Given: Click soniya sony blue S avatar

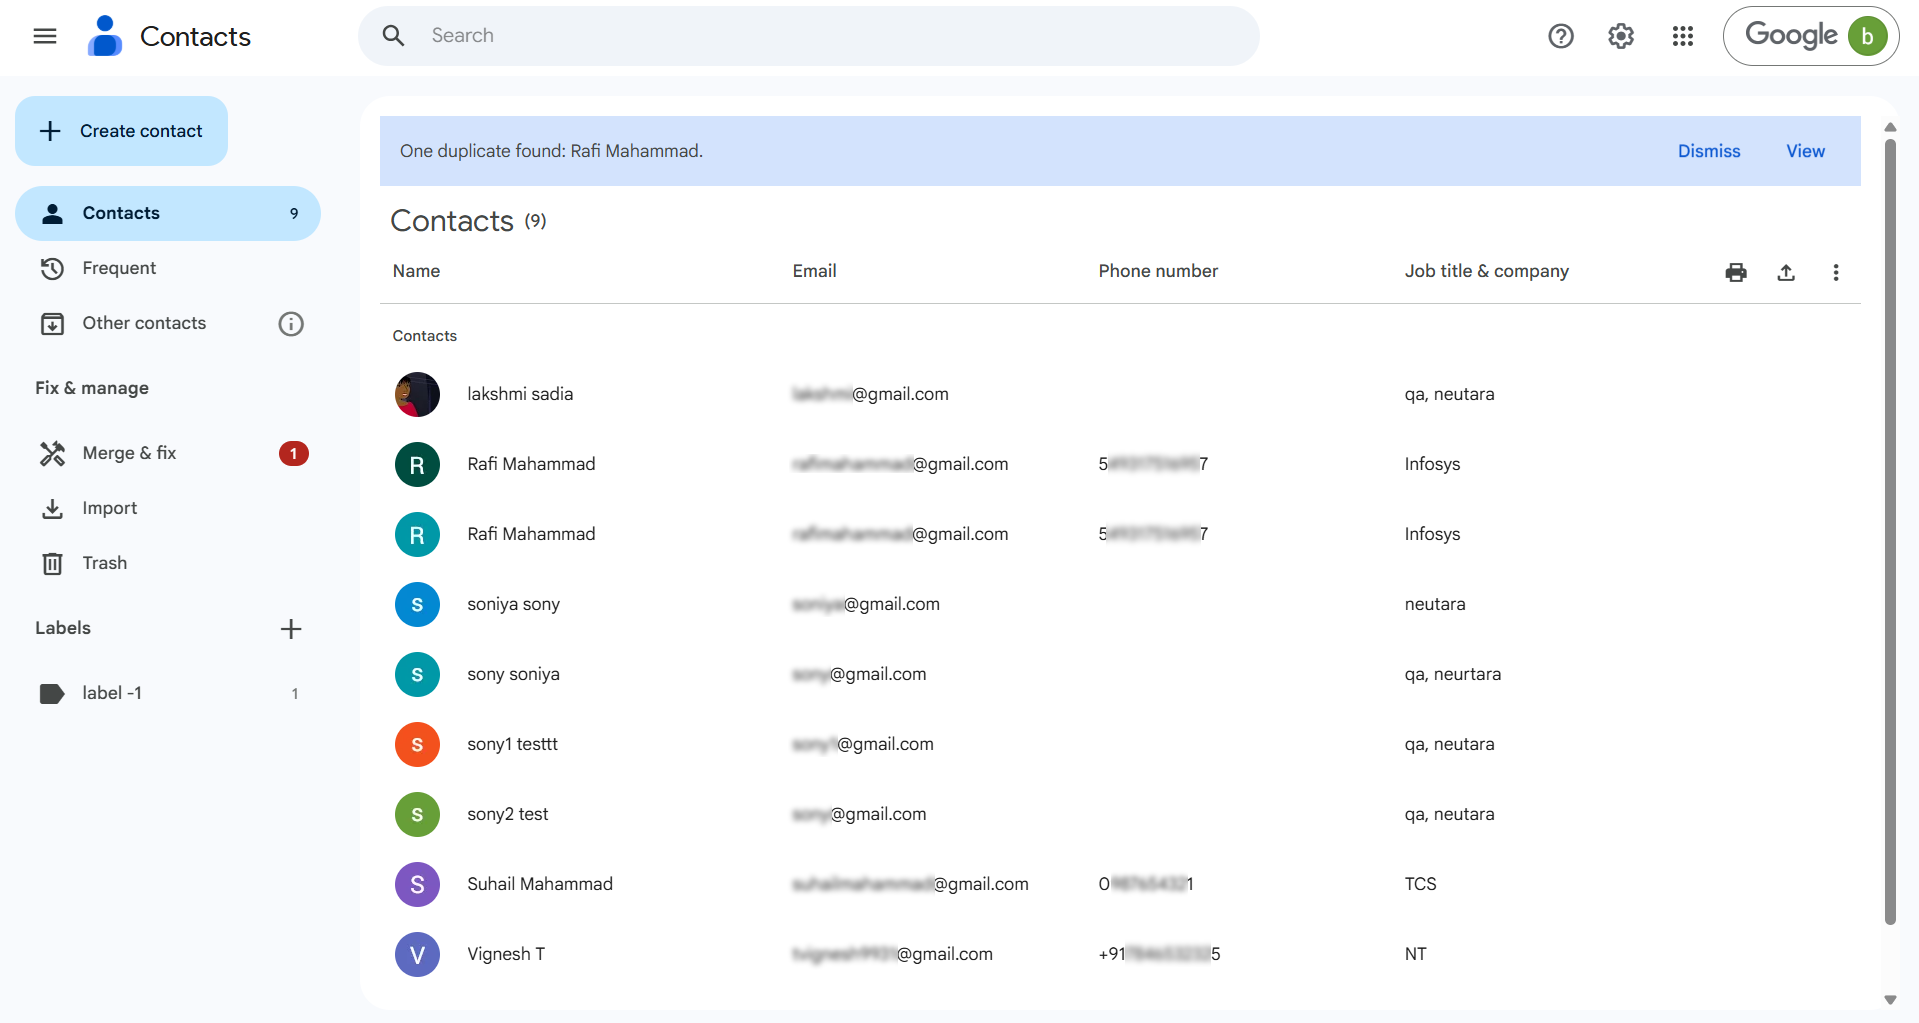Looking at the screenshot, I should coord(417,604).
